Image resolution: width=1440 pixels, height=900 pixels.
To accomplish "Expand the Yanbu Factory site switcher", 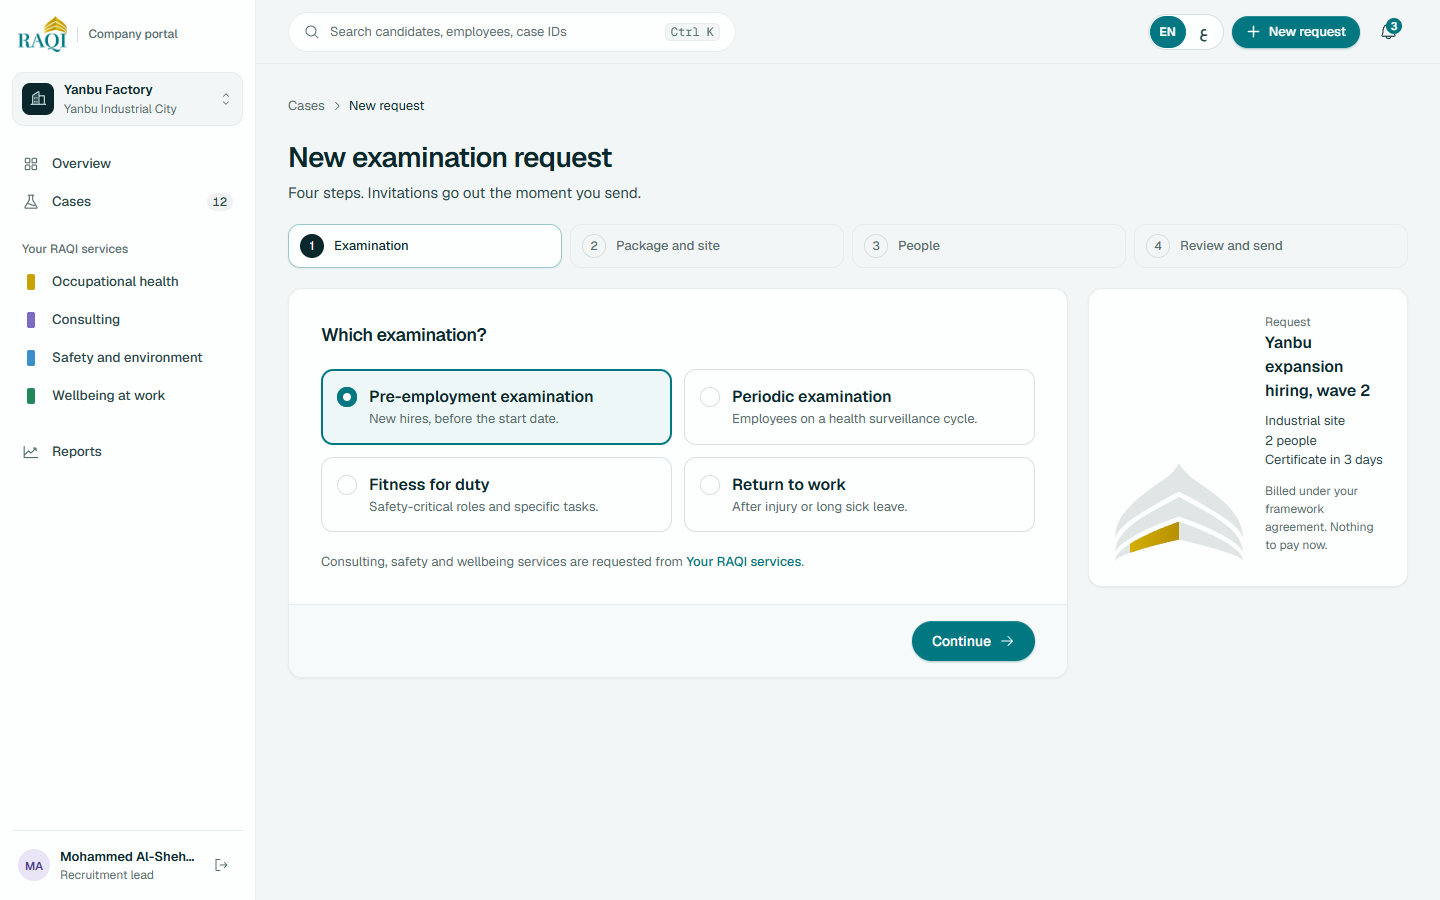I will point(127,99).
